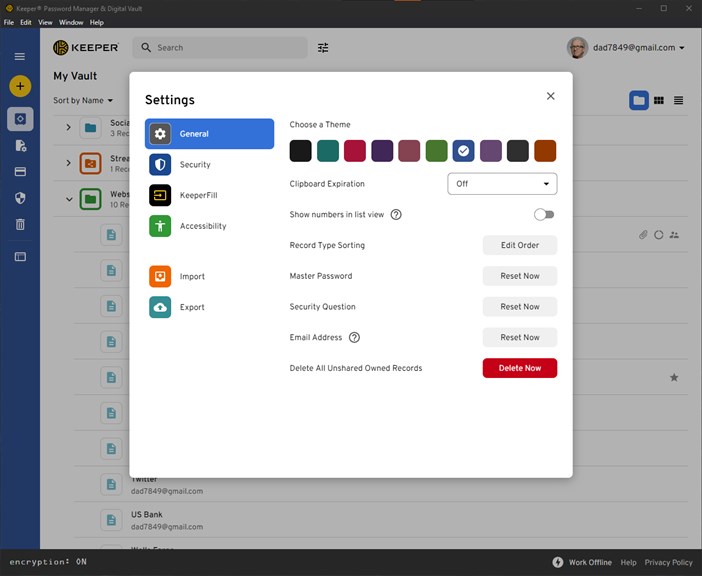Open the Help menu in menu bar
This screenshot has width=702, height=576.
point(97,22)
